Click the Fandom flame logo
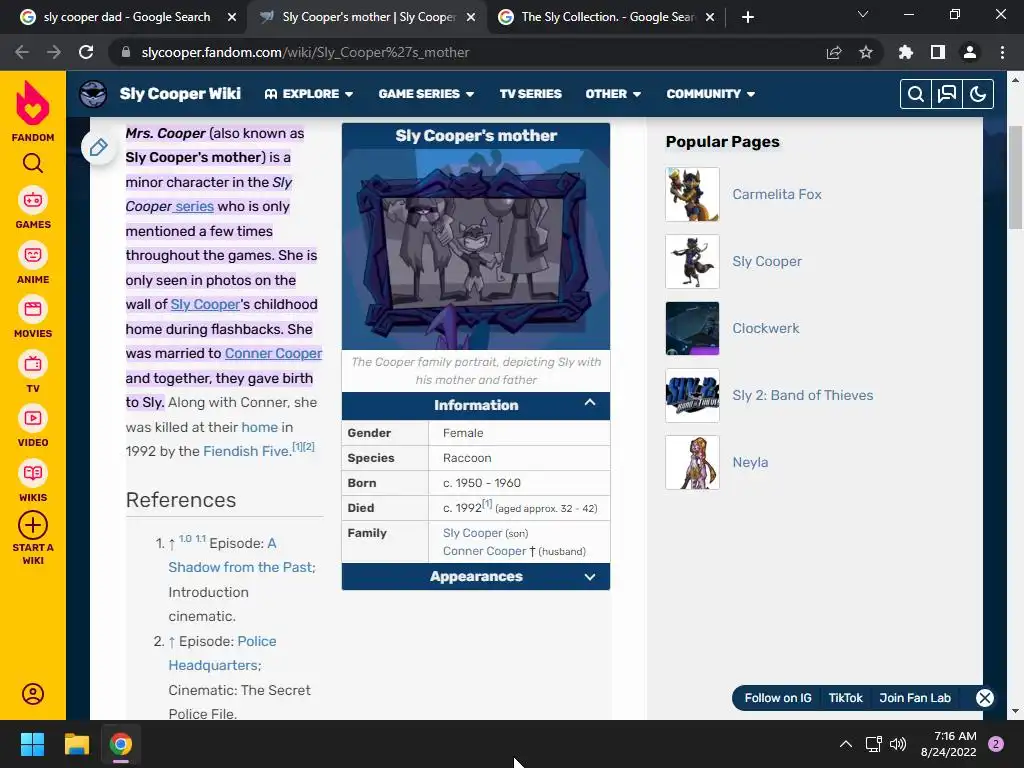 (33, 103)
